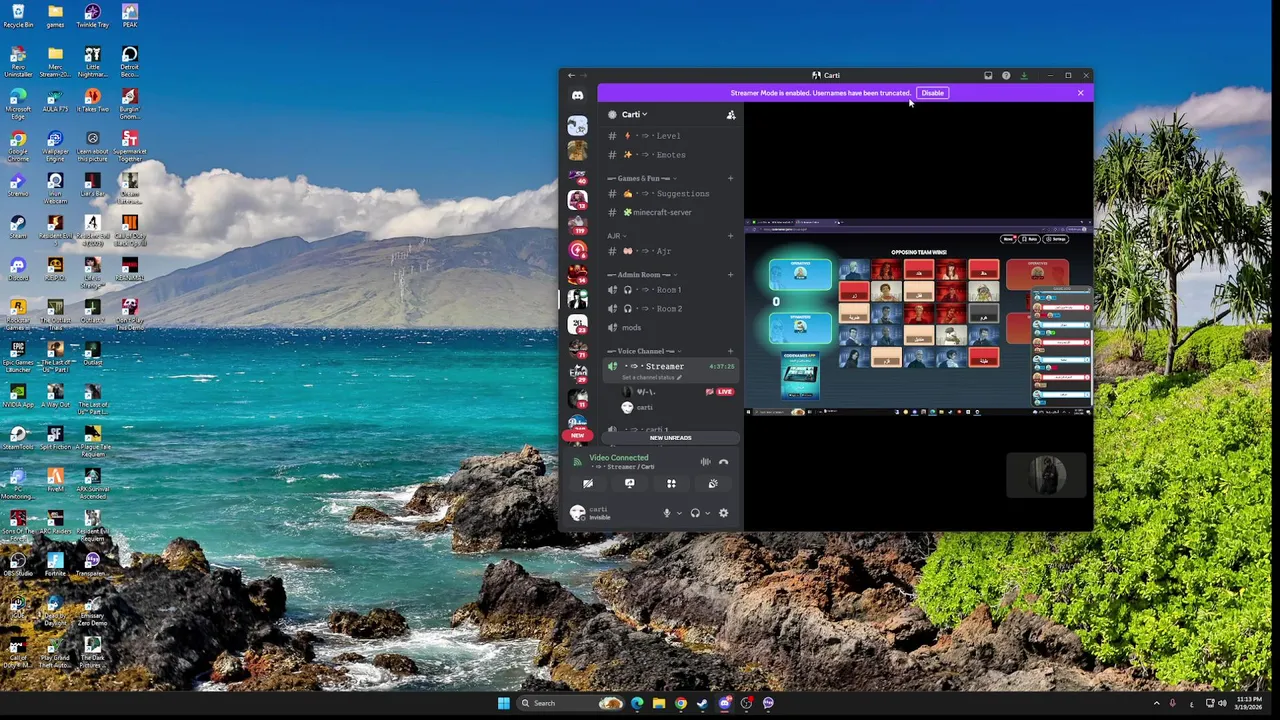Open invite members icon next to Carti

[x=731, y=115]
